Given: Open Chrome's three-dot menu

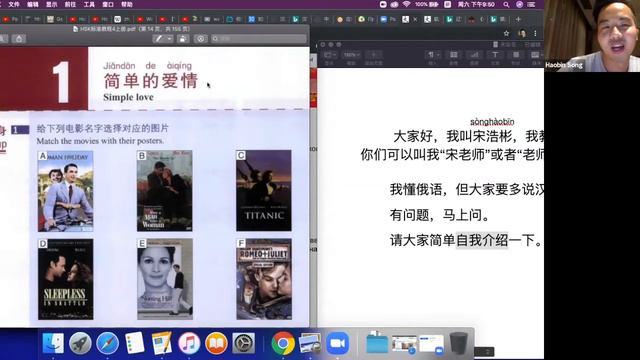Looking at the screenshot, I should [535, 33].
